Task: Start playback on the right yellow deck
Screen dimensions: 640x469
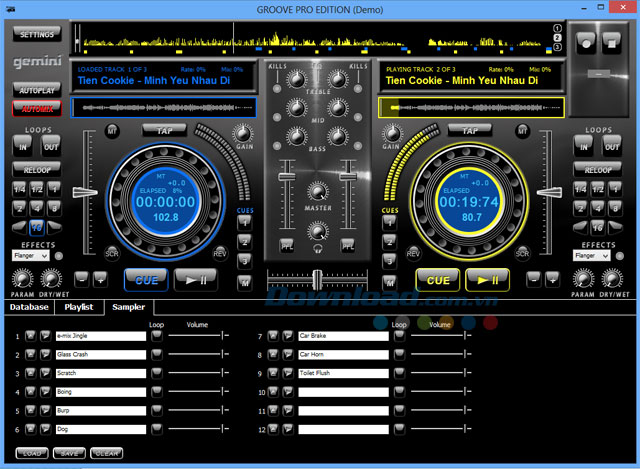Action: 487,280
